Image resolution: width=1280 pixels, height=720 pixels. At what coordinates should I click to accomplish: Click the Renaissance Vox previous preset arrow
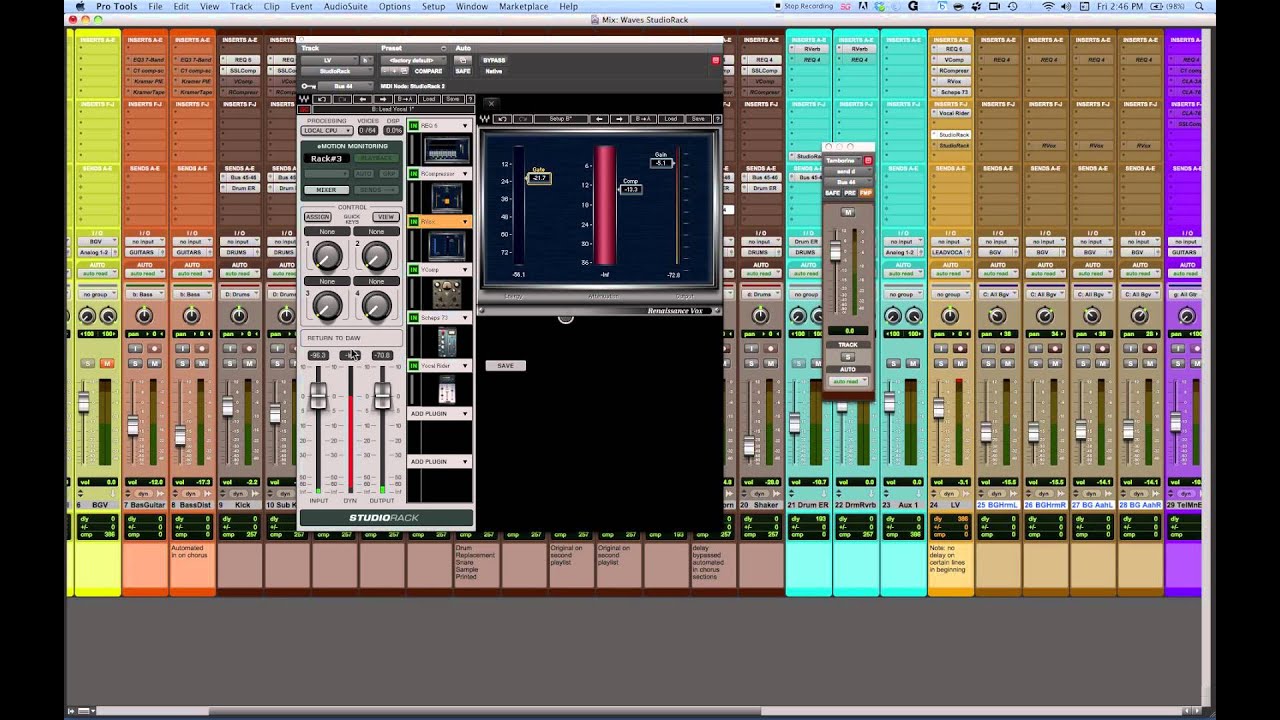(x=599, y=119)
